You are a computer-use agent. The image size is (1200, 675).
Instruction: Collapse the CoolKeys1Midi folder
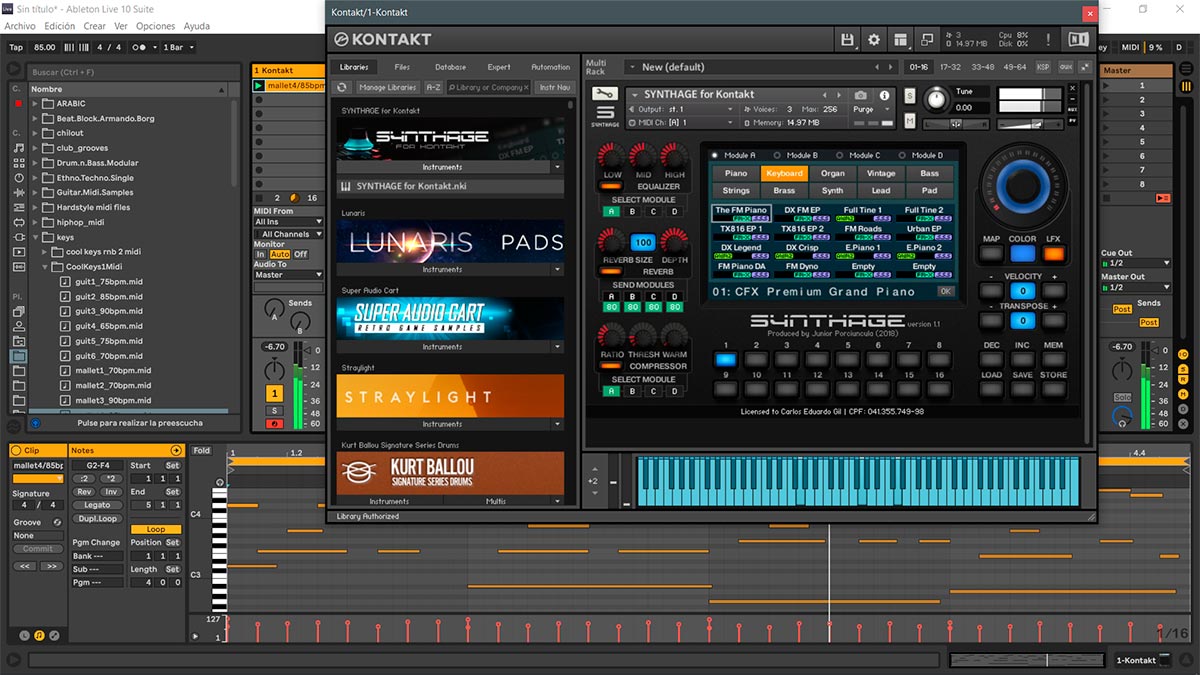[45, 267]
